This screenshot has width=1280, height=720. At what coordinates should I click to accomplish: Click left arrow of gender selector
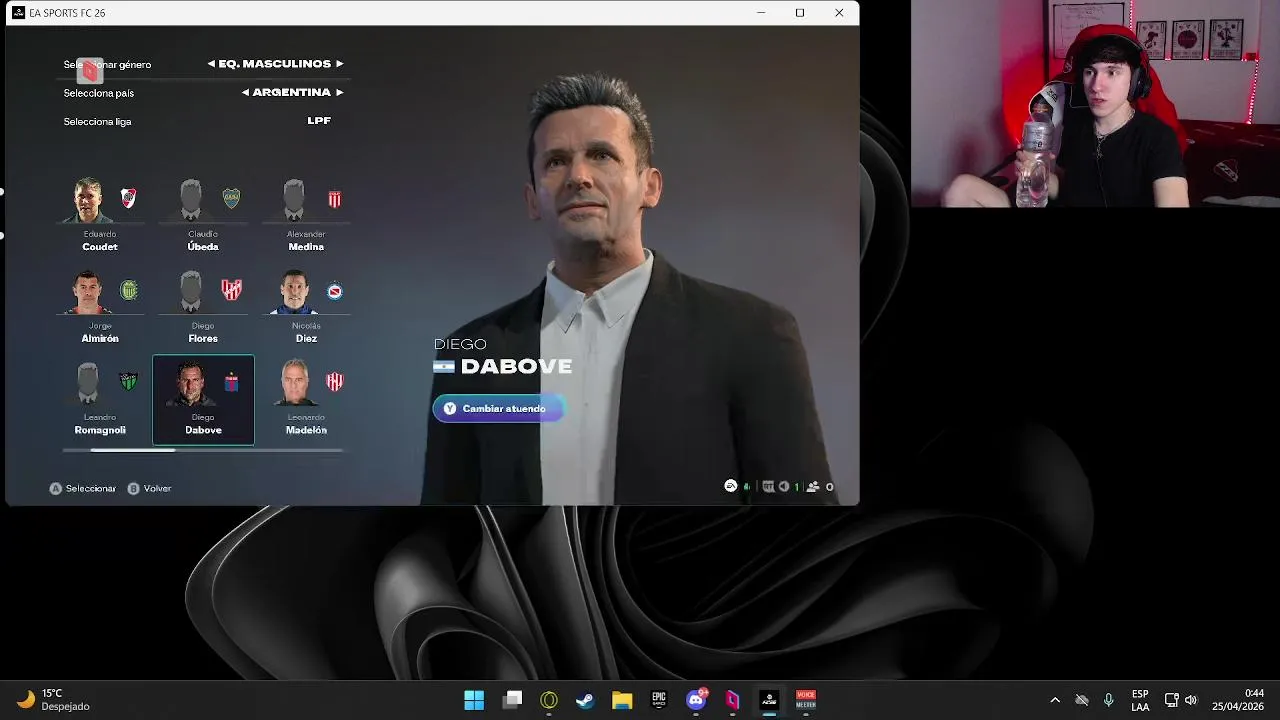(x=211, y=64)
